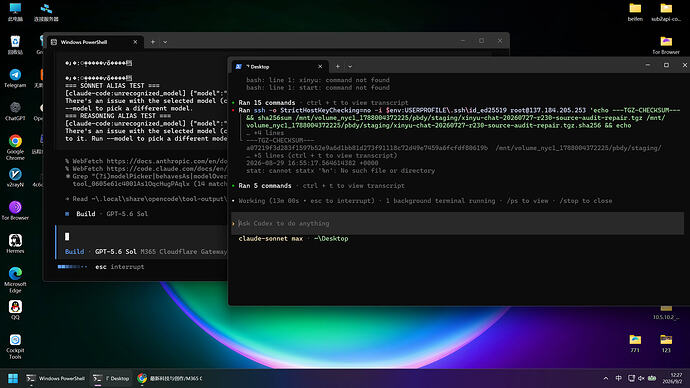Viewport: 690px width, 388px height.
Task: Launch Microsoft Edge from the desktop
Action: [x=15, y=279]
